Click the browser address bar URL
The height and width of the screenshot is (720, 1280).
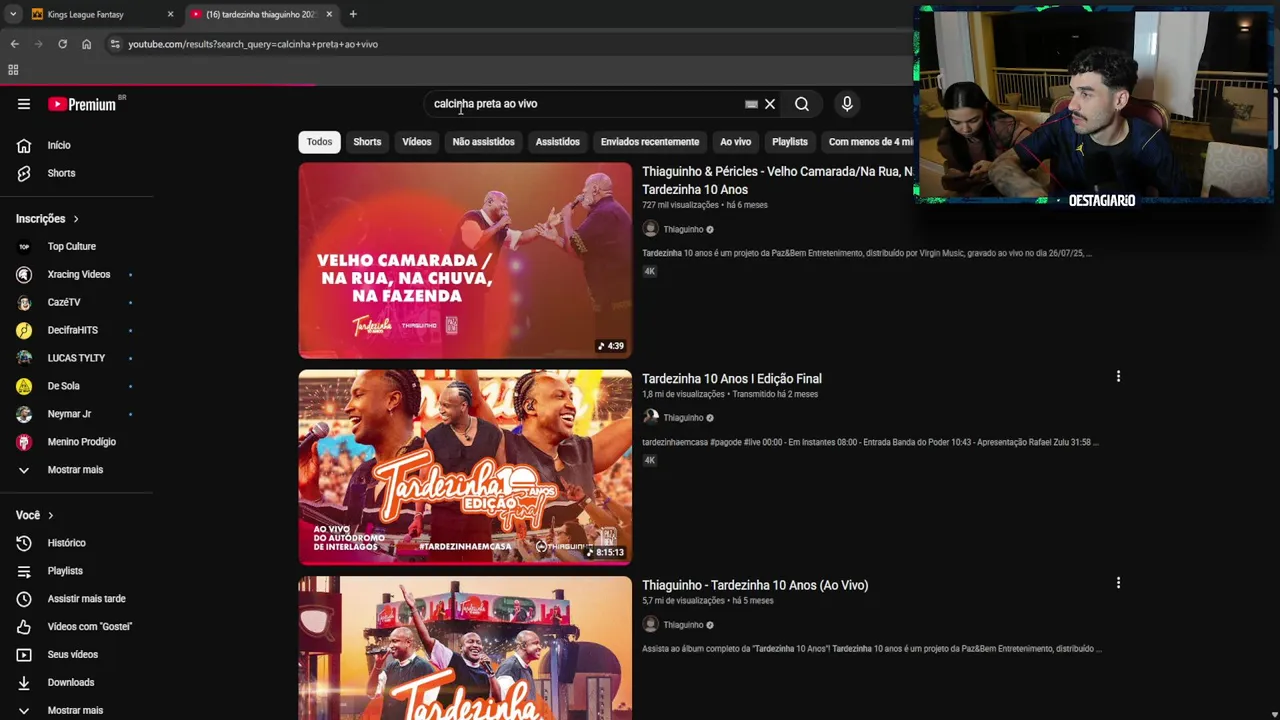[x=253, y=44]
